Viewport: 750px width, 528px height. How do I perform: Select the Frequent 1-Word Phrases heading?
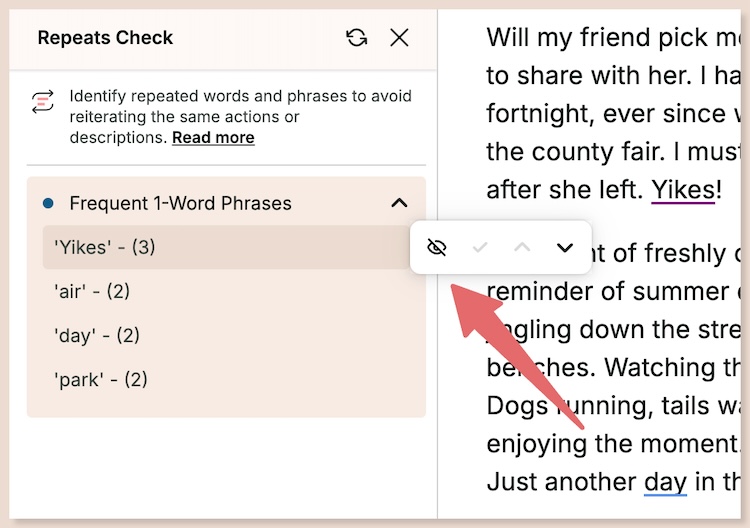coord(180,203)
